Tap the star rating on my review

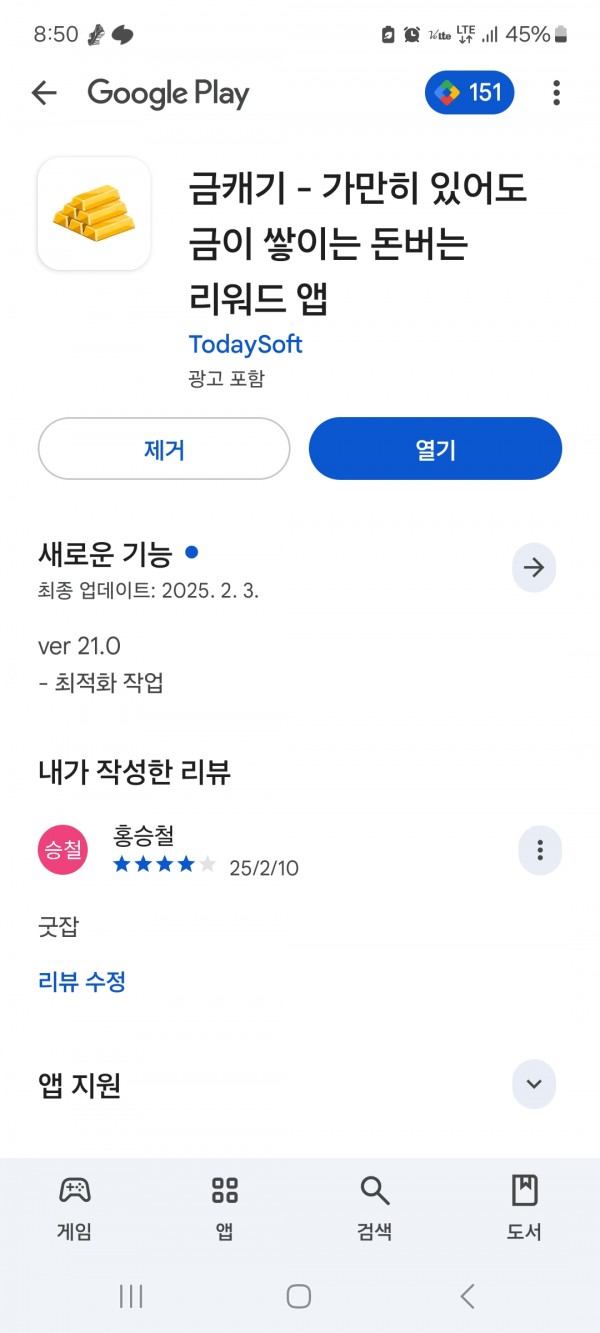pos(164,864)
